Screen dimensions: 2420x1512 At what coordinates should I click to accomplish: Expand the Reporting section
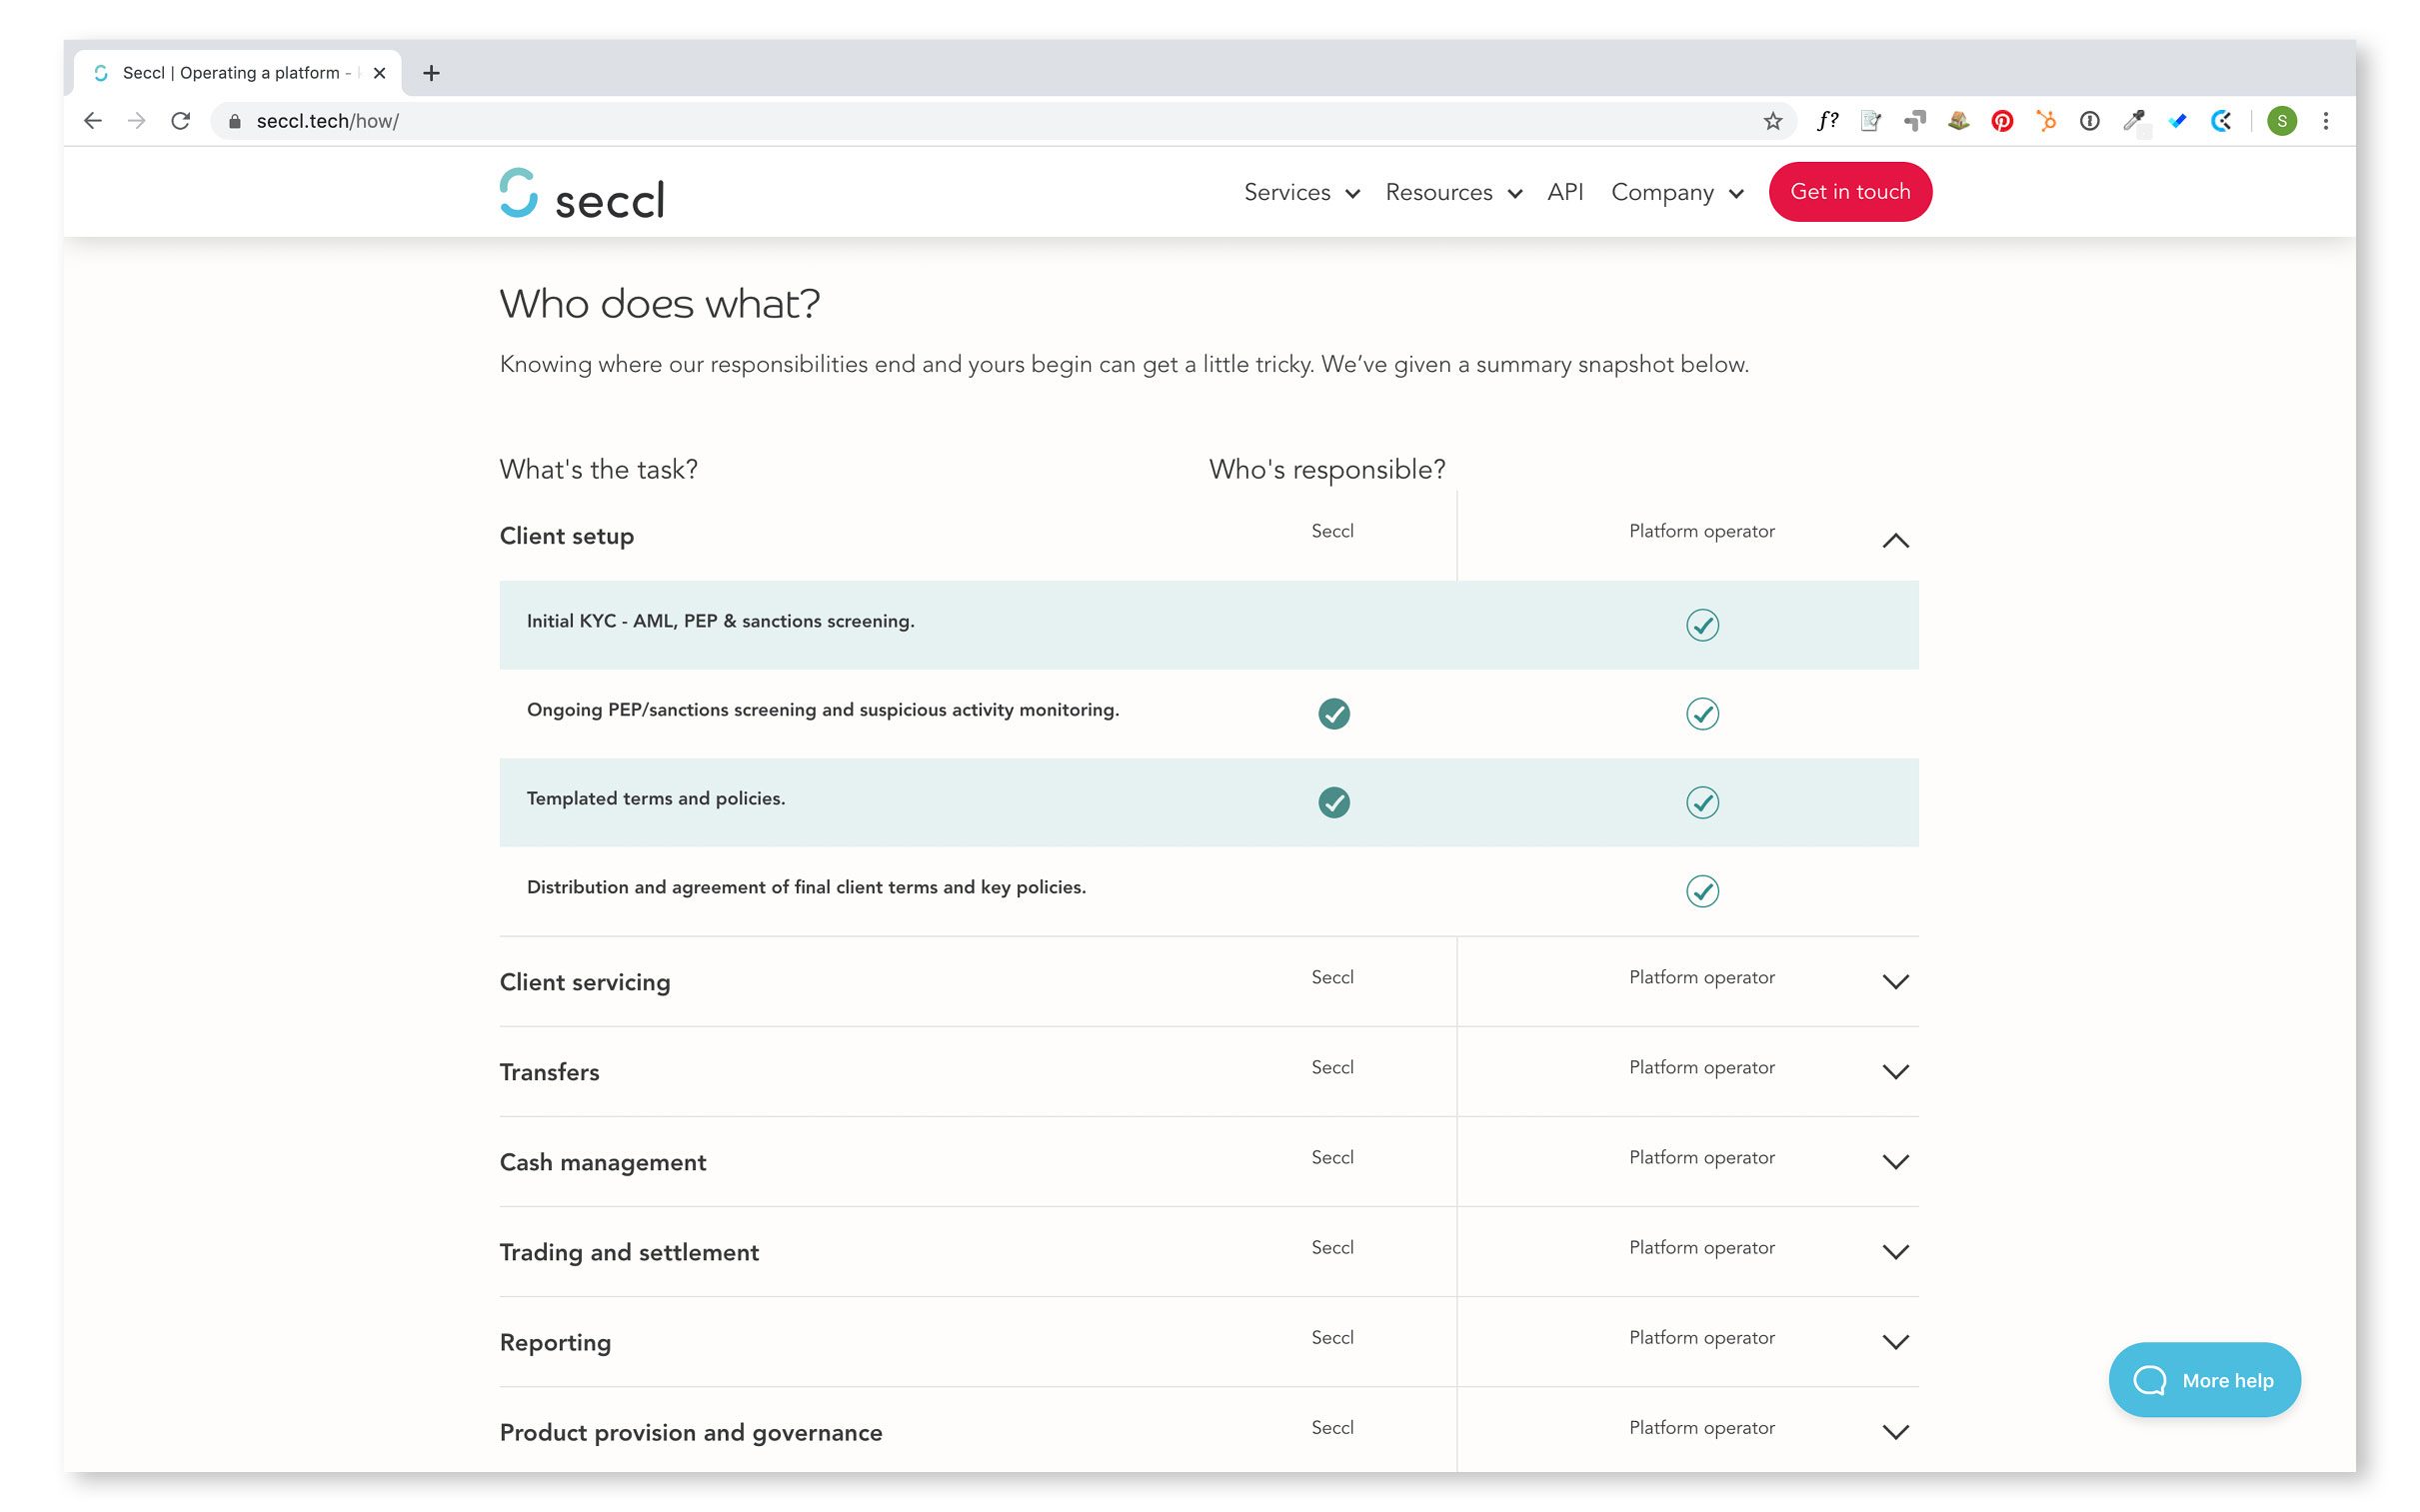pos(1897,1341)
